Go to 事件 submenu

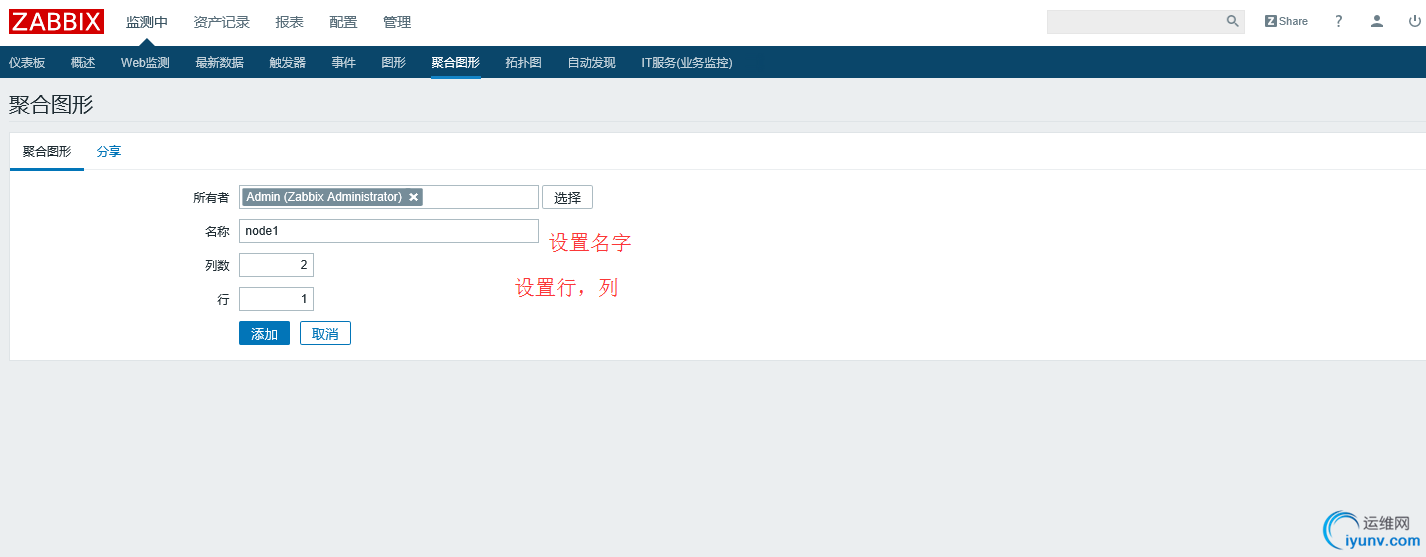point(344,62)
